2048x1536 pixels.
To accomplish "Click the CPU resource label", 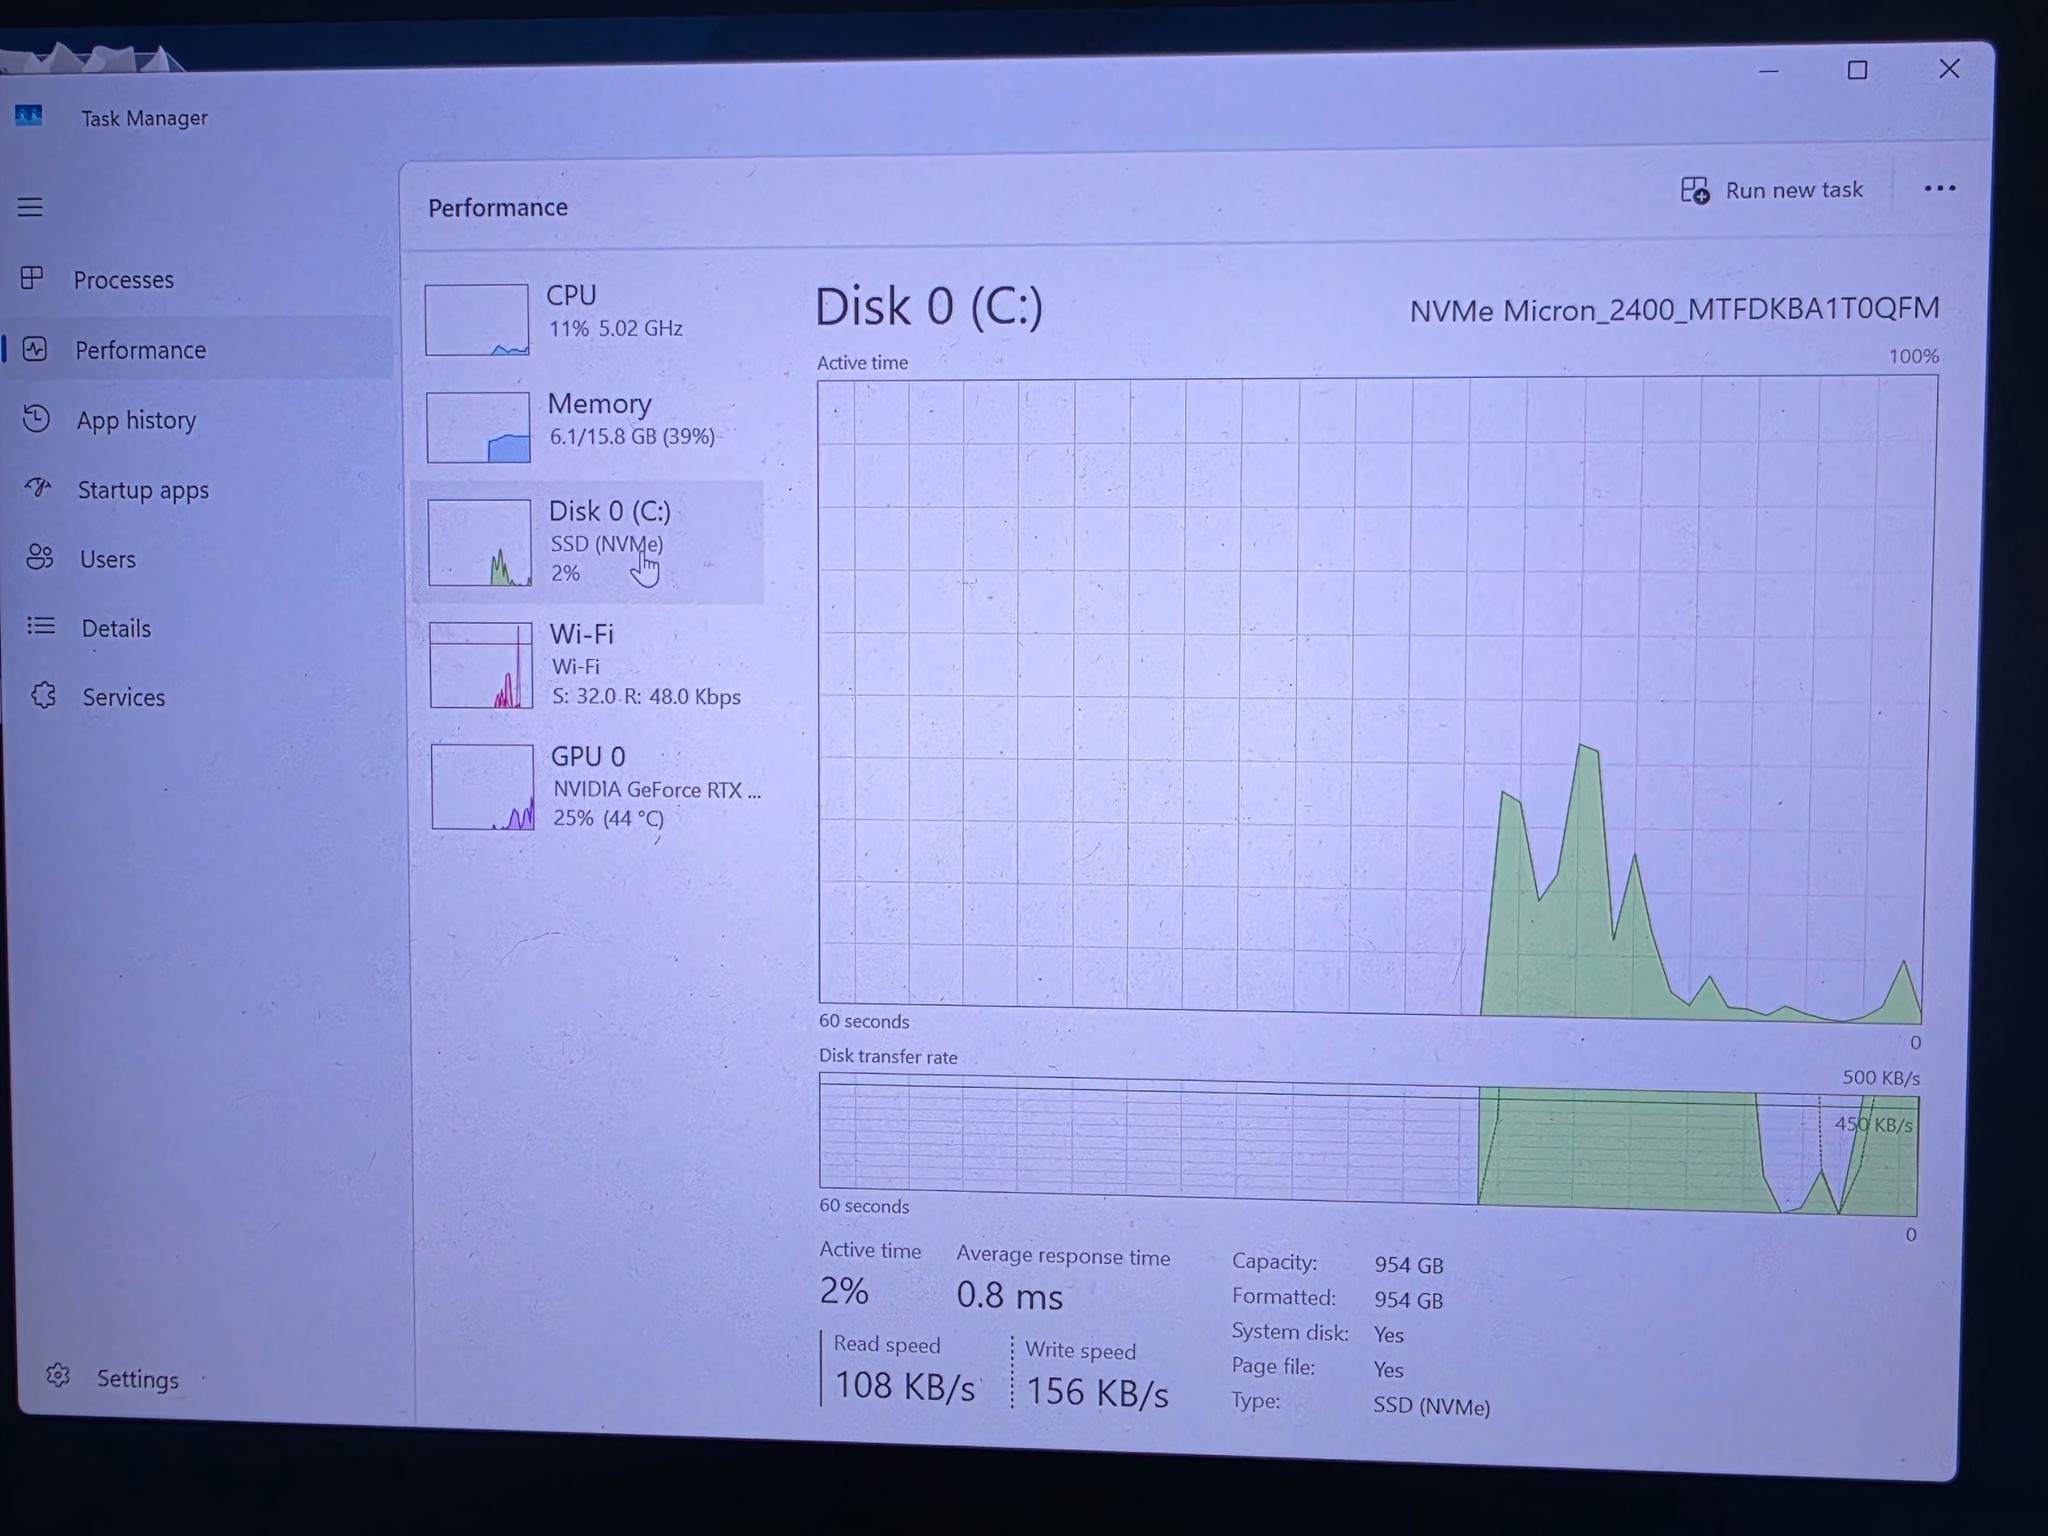I will tap(571, 295).
